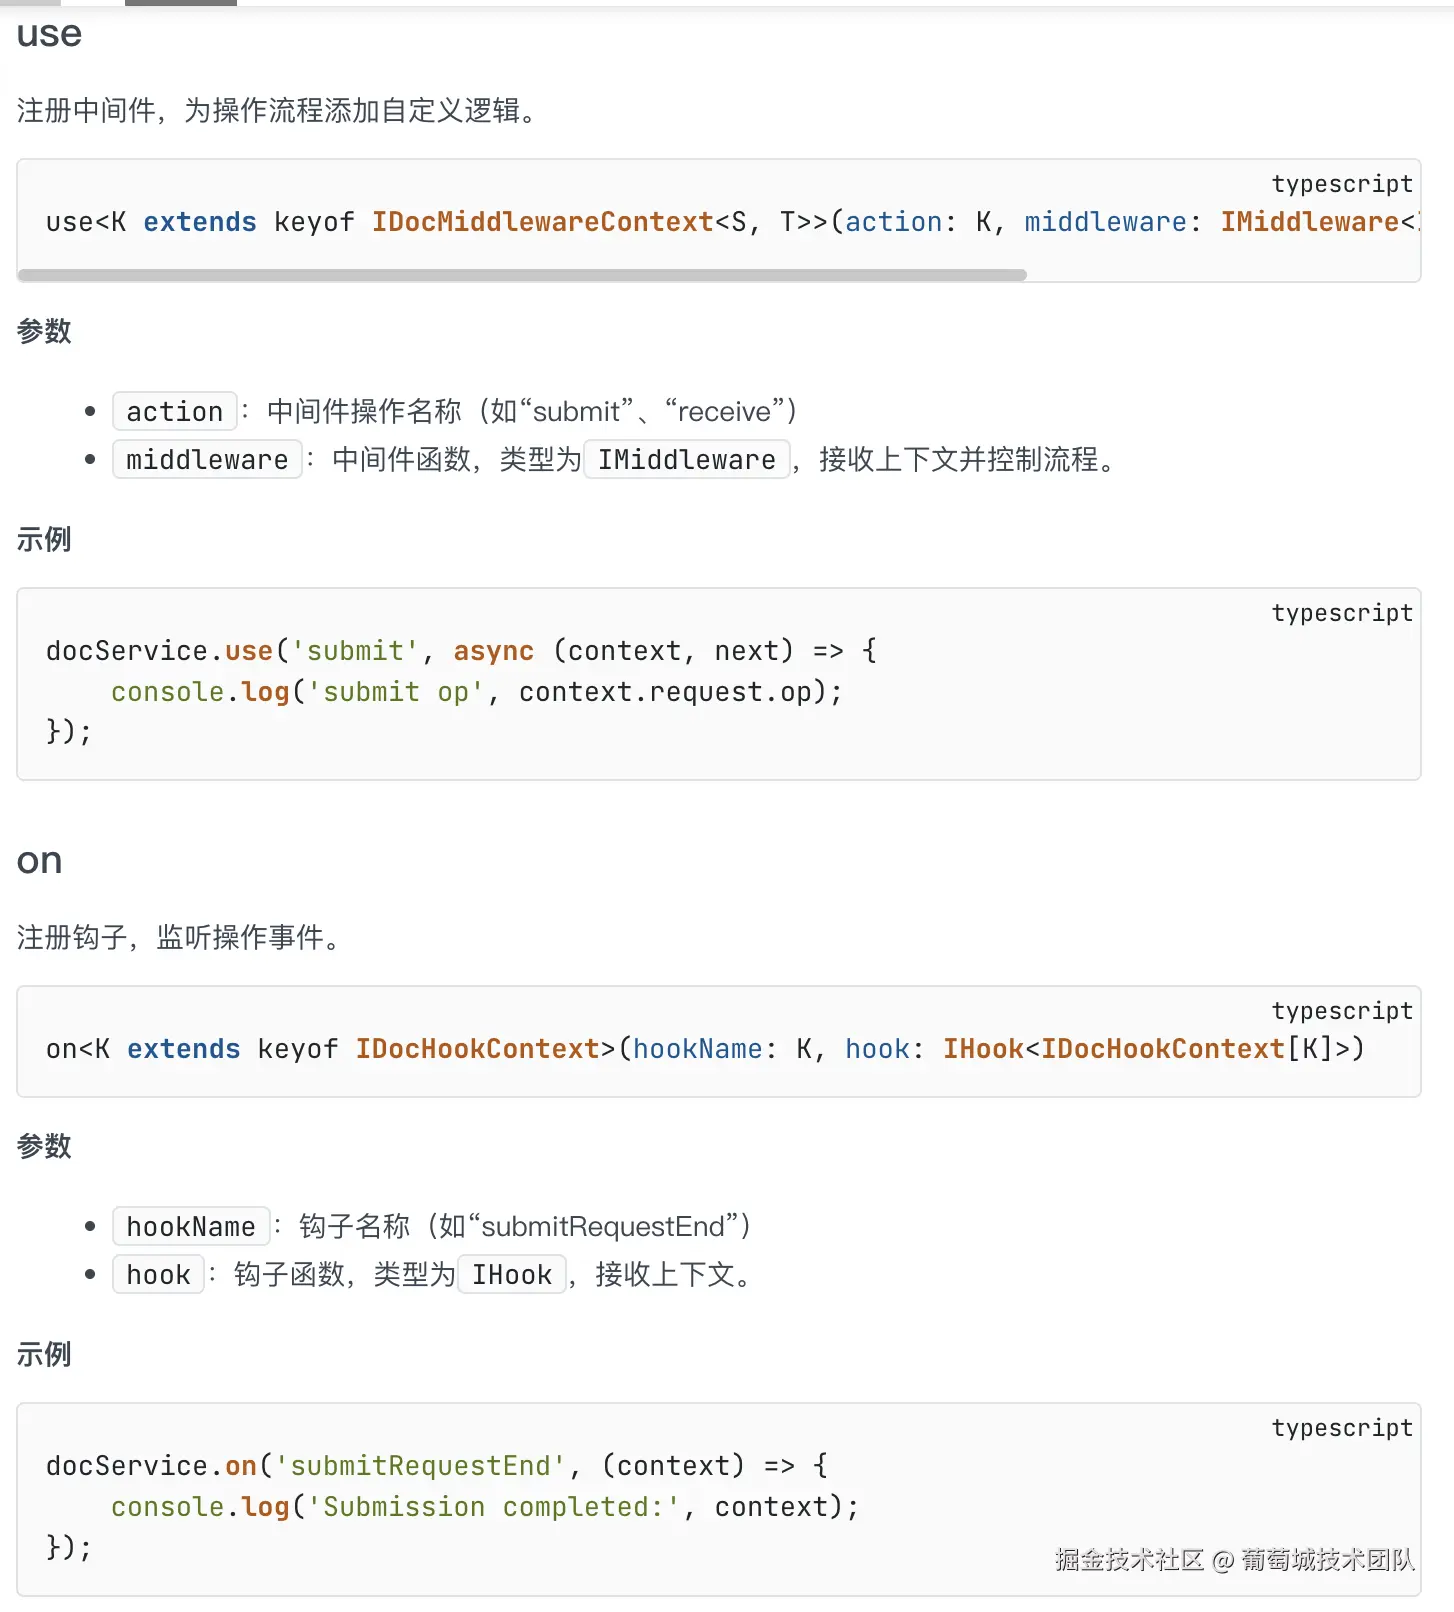Image resolution: width=1454 pixels, height=1612 pixels.
Task: Click the "use" section heading
Action: tap(49, 35)
